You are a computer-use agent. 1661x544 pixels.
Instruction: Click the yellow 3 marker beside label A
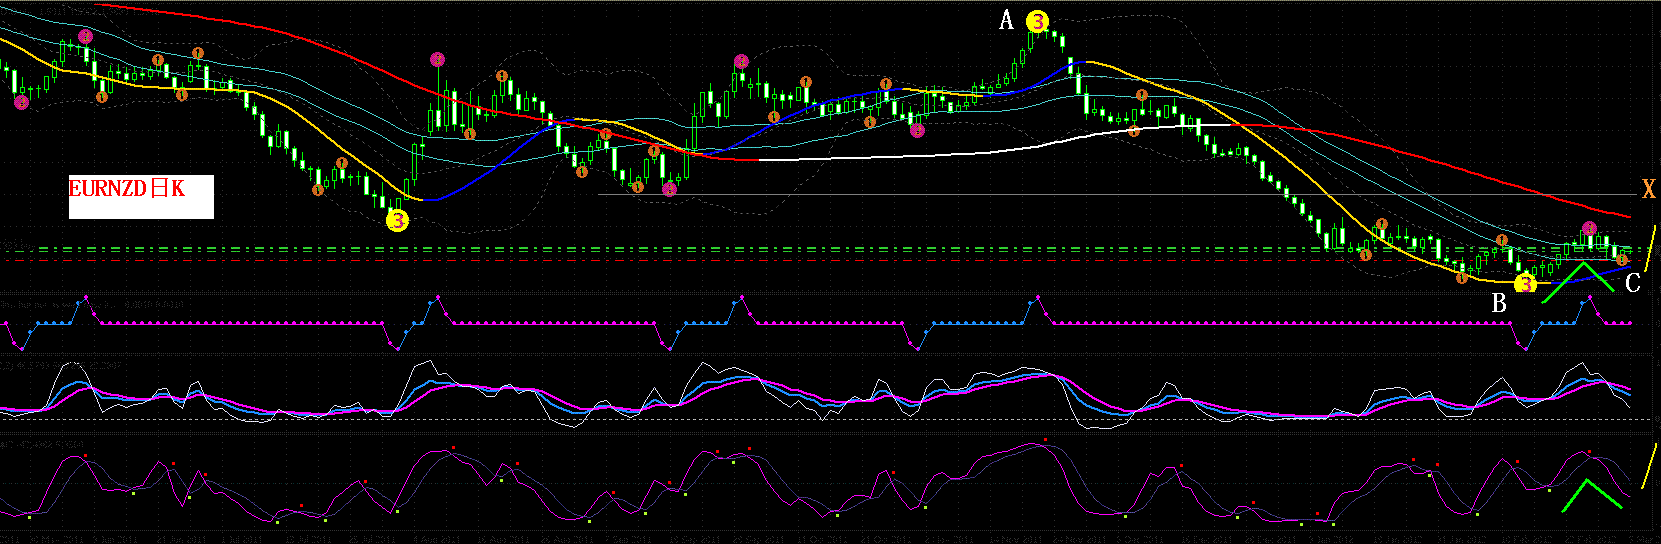pos(1038,21)
